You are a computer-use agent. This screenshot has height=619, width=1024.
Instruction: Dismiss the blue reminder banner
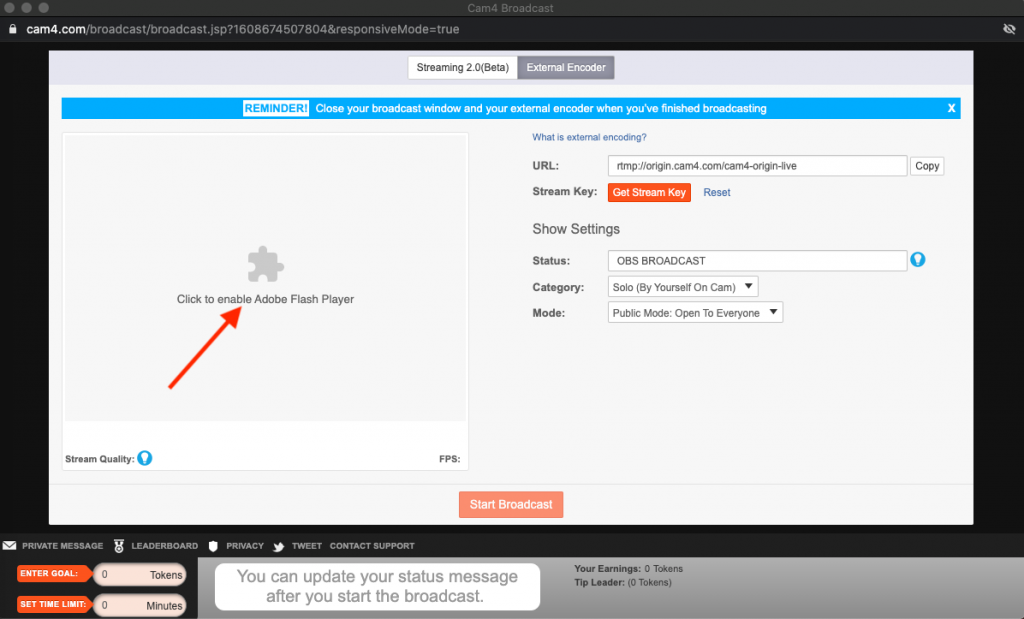point(951,108)
